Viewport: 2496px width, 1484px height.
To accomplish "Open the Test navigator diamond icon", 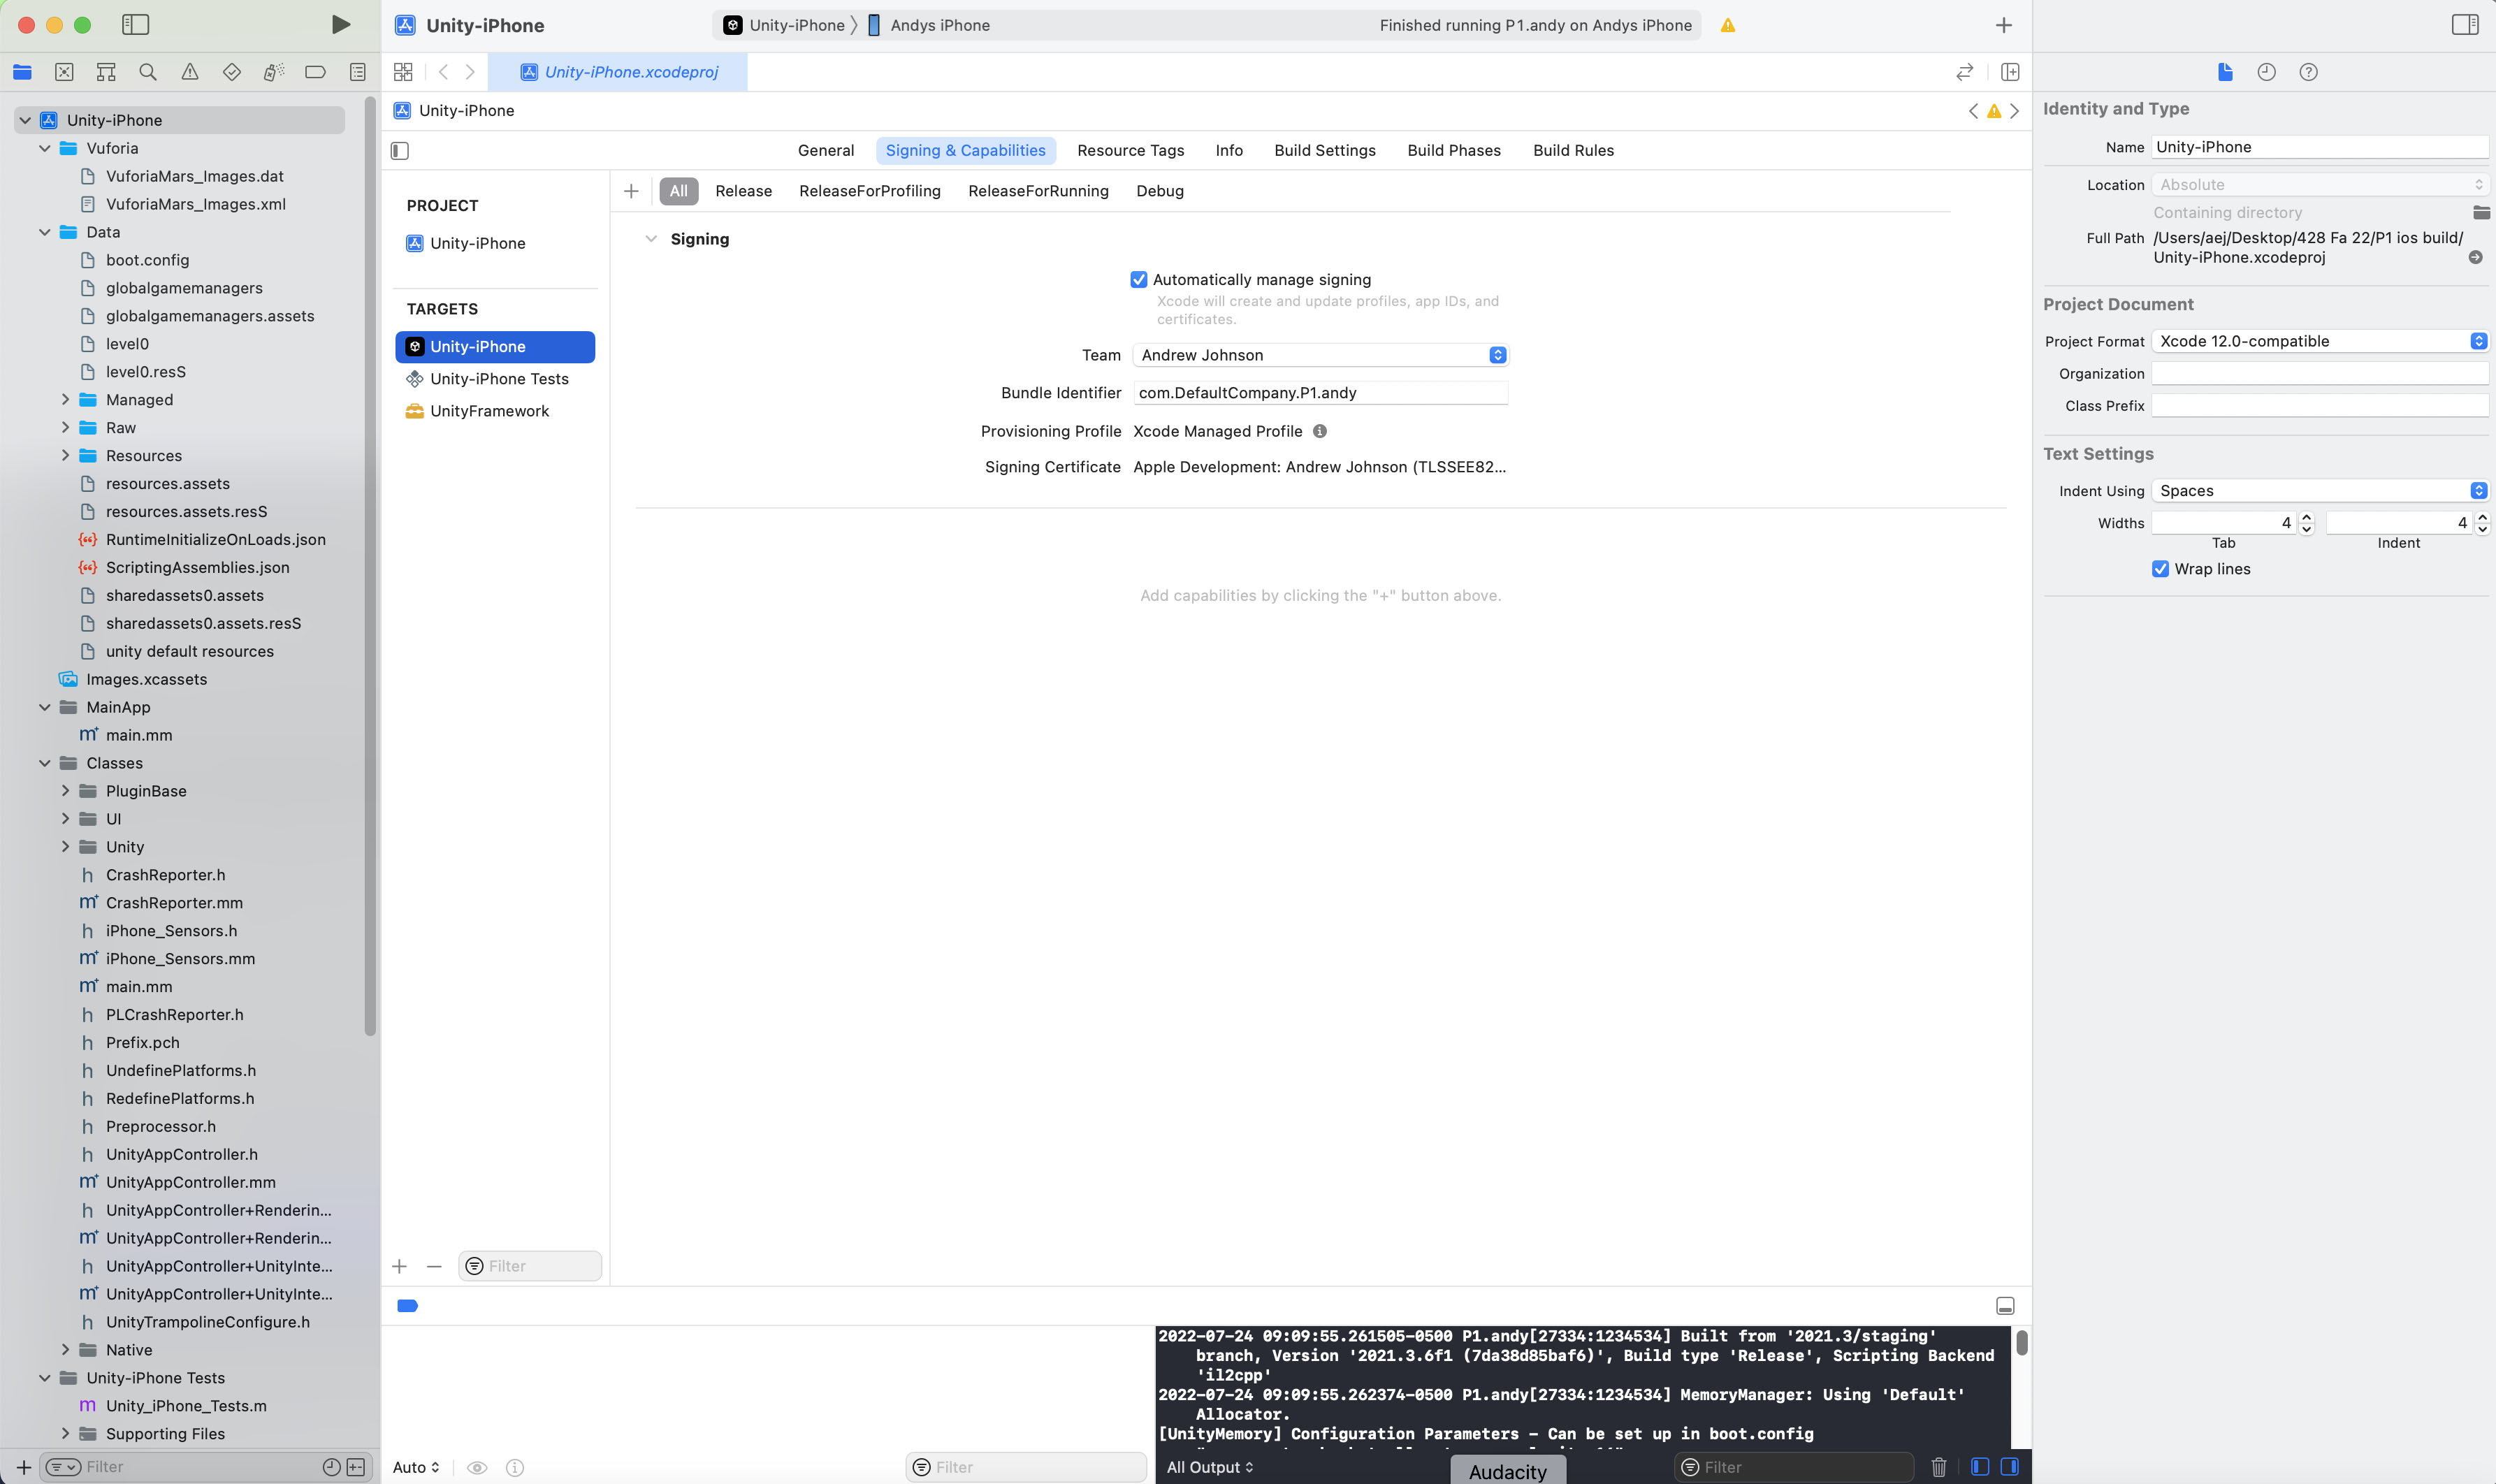I will point(232,72).
